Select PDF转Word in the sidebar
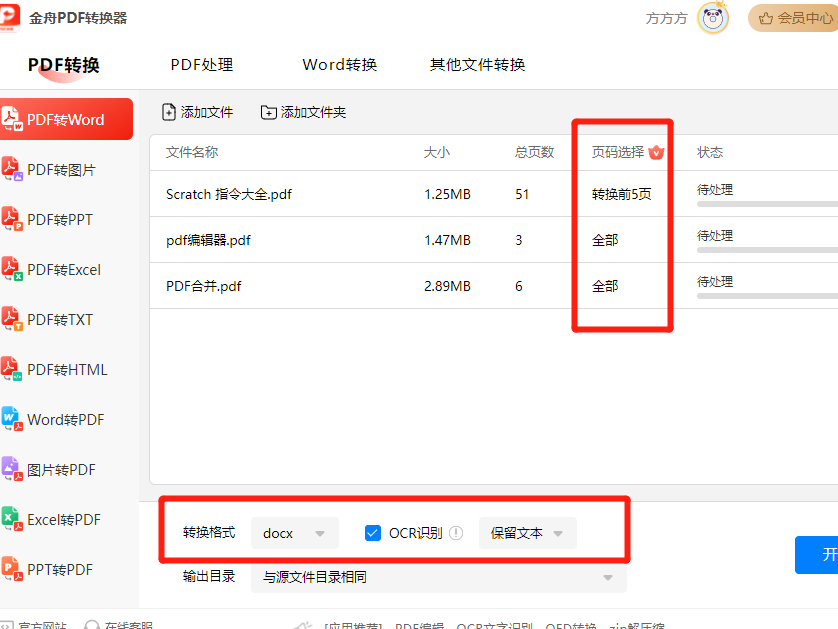This screenshot has height=629, width=838. pos(66,119)
